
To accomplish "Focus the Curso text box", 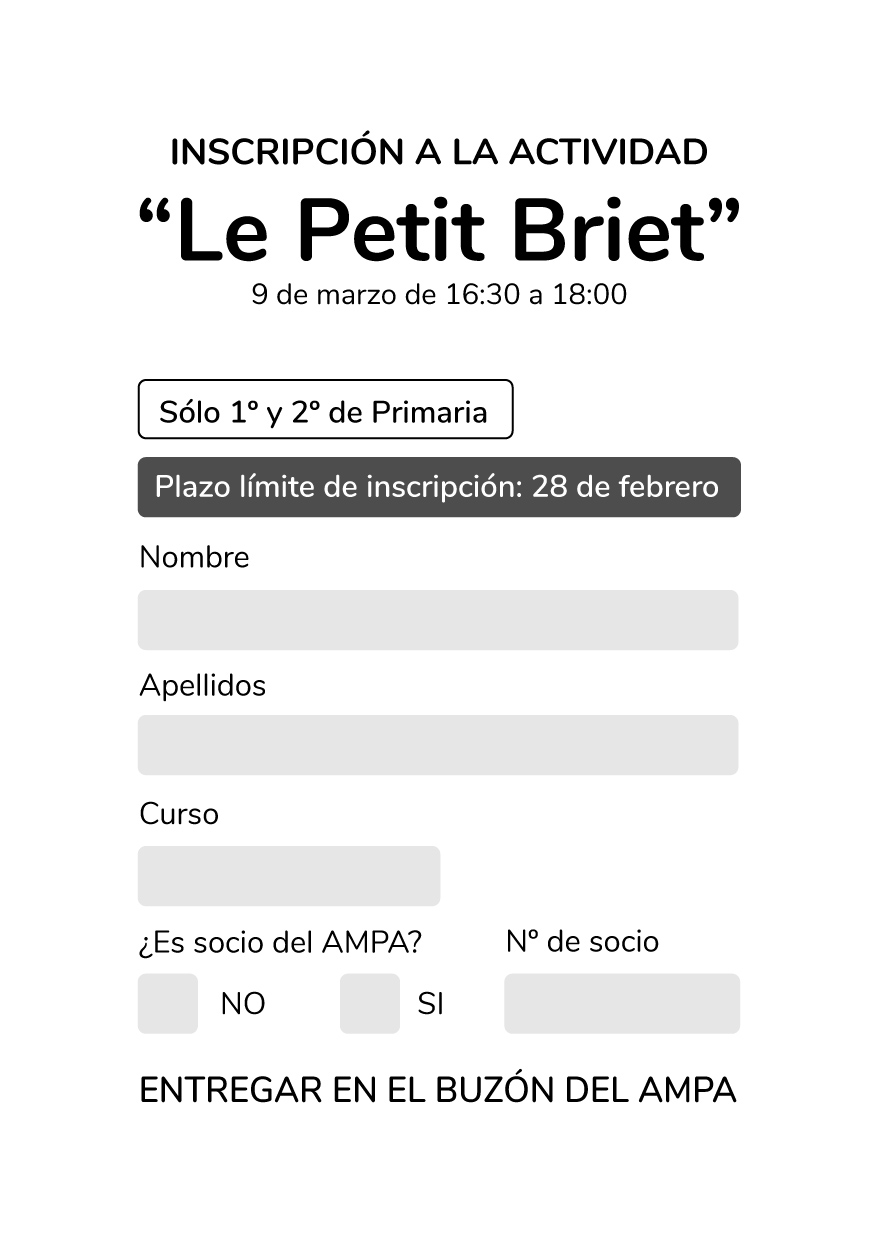I will [289, 876].
